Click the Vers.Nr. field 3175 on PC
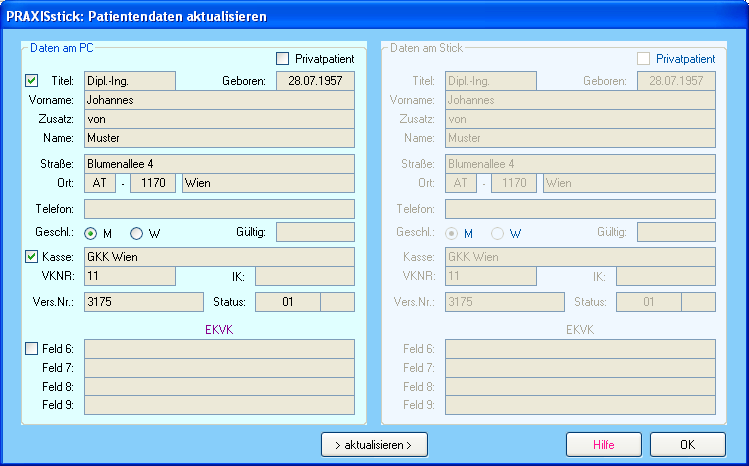 (144, 302)
